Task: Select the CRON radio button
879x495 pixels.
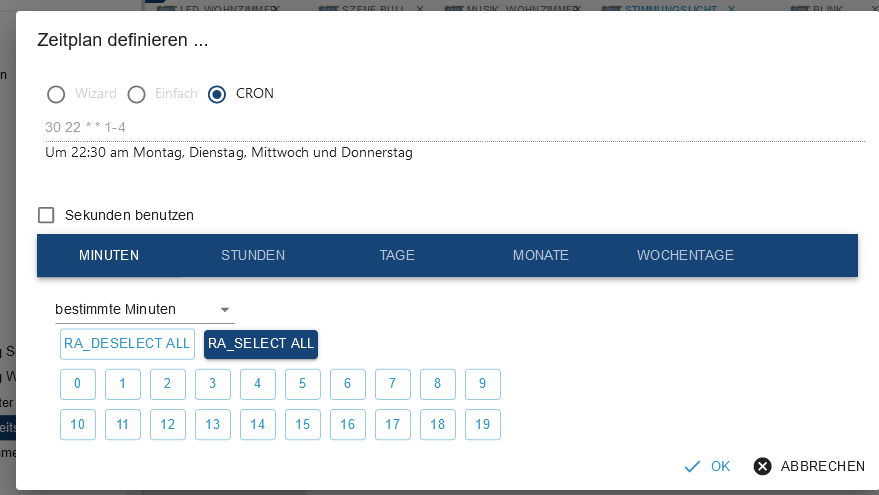Action: (217, 94)
